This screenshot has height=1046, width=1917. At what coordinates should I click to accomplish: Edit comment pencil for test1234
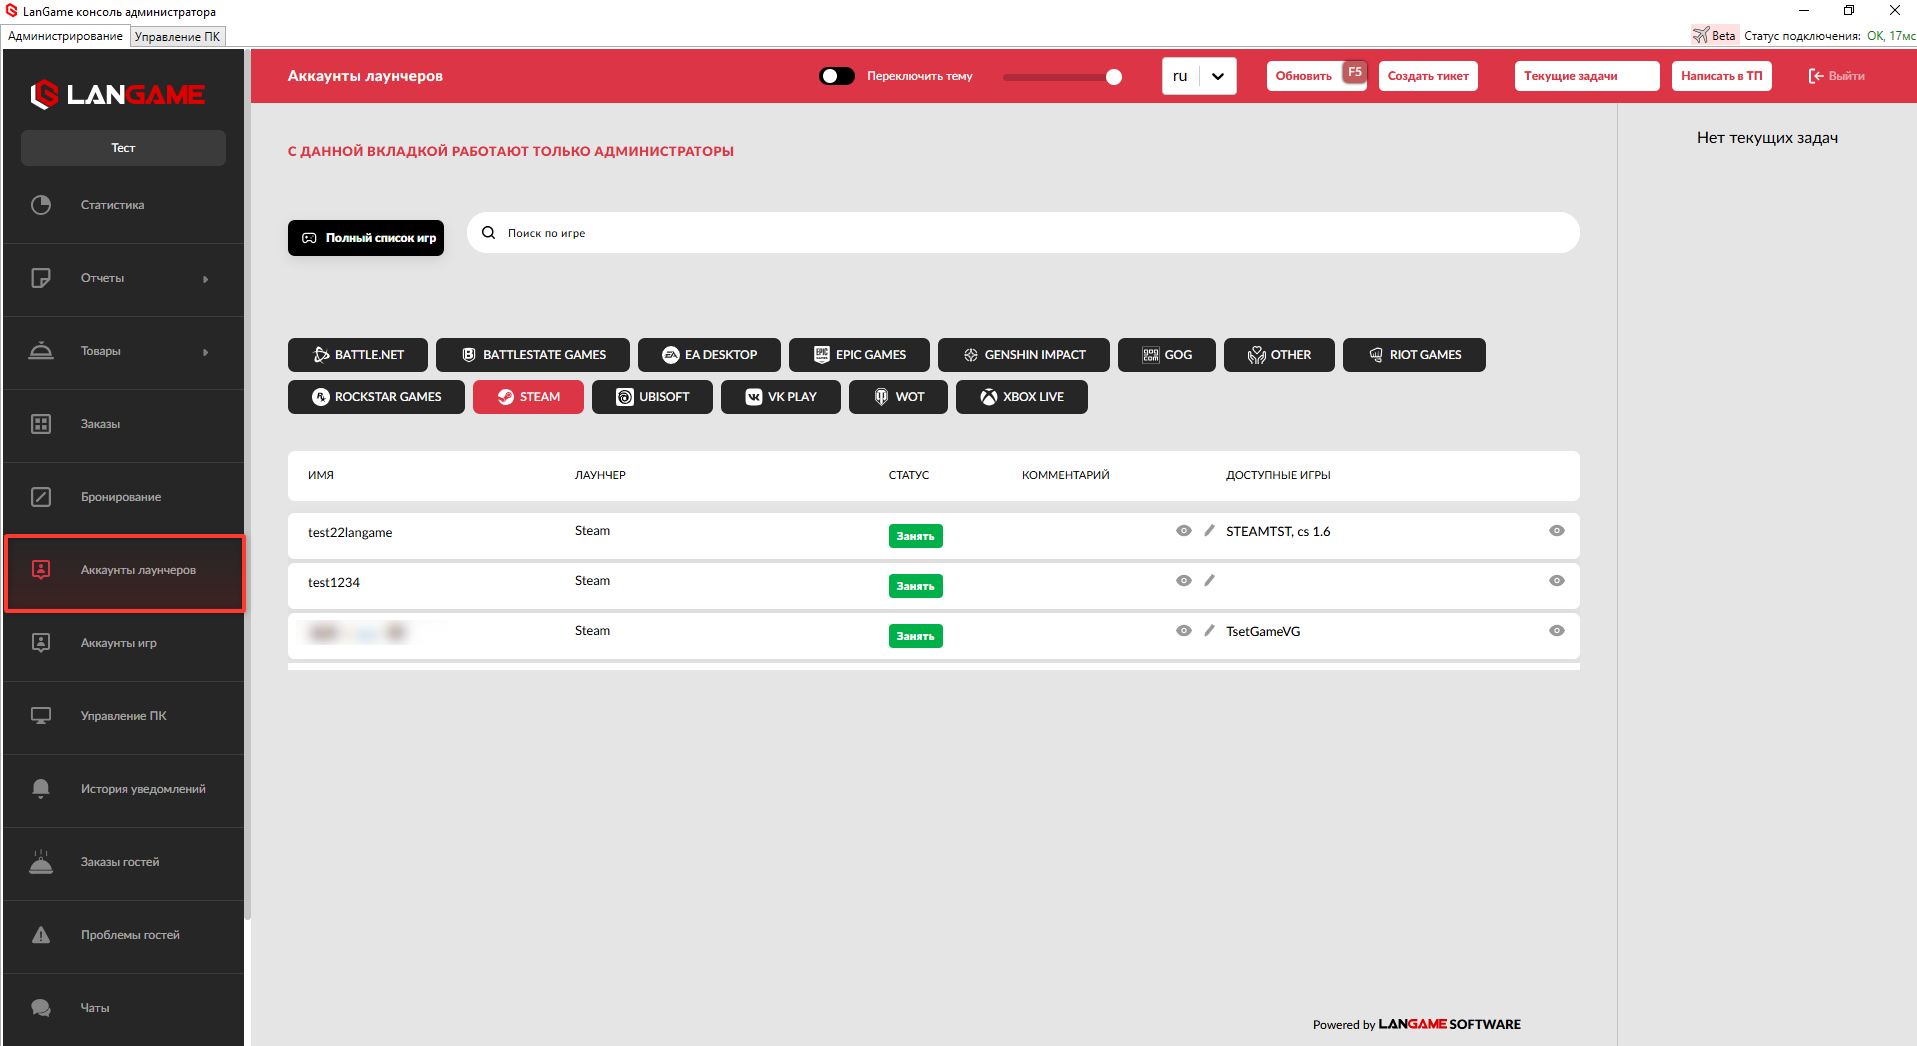[x=1210, y=581]
